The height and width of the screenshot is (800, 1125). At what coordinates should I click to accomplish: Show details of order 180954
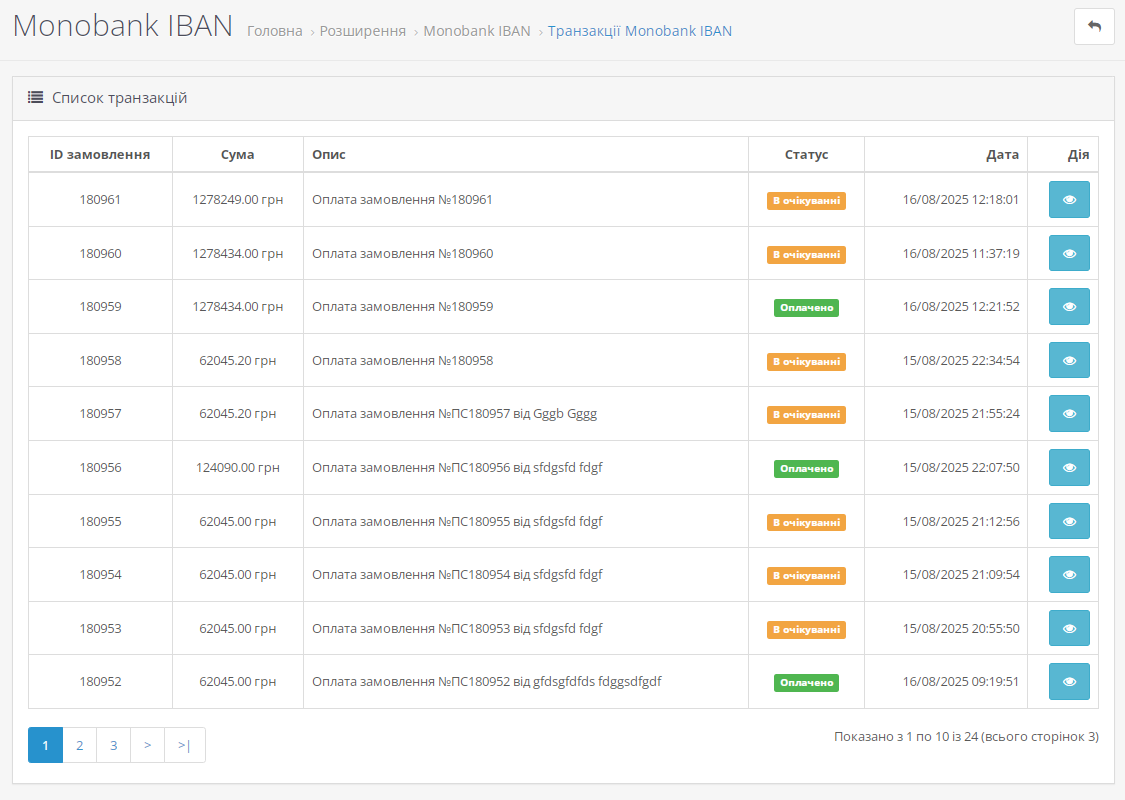(x=1069, y=574)
